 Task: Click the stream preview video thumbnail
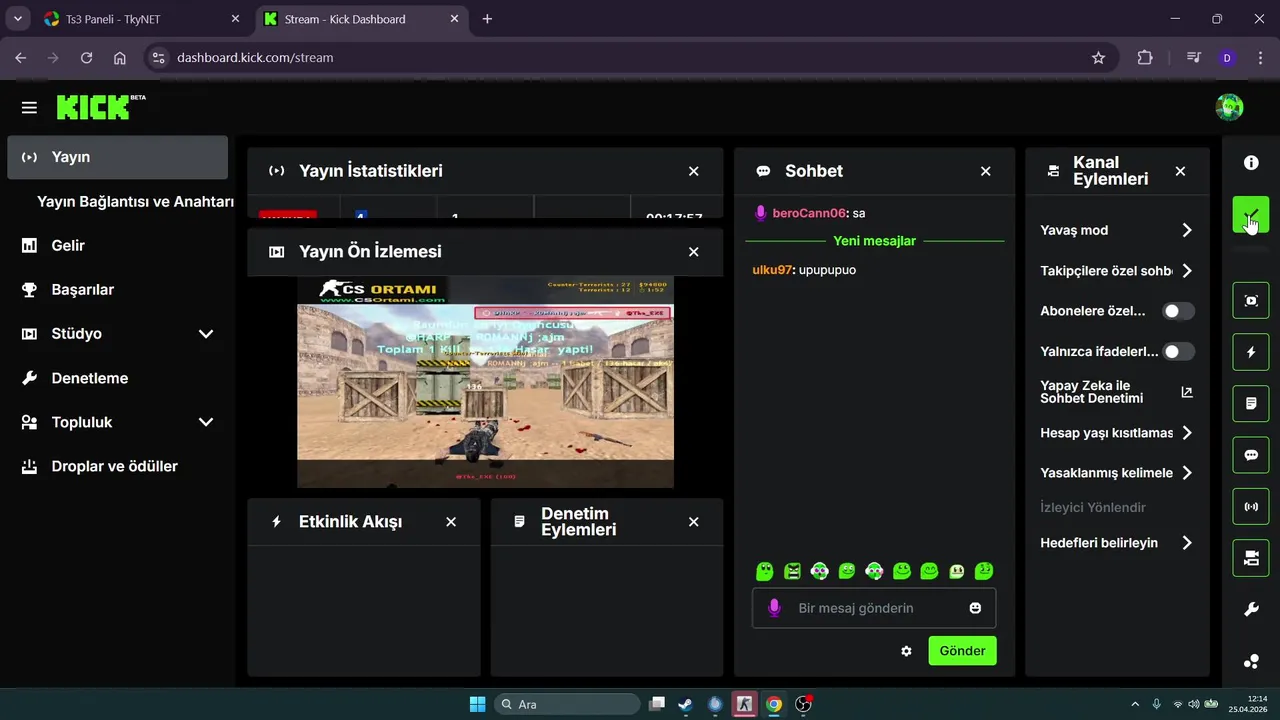(x=485, y=382)
